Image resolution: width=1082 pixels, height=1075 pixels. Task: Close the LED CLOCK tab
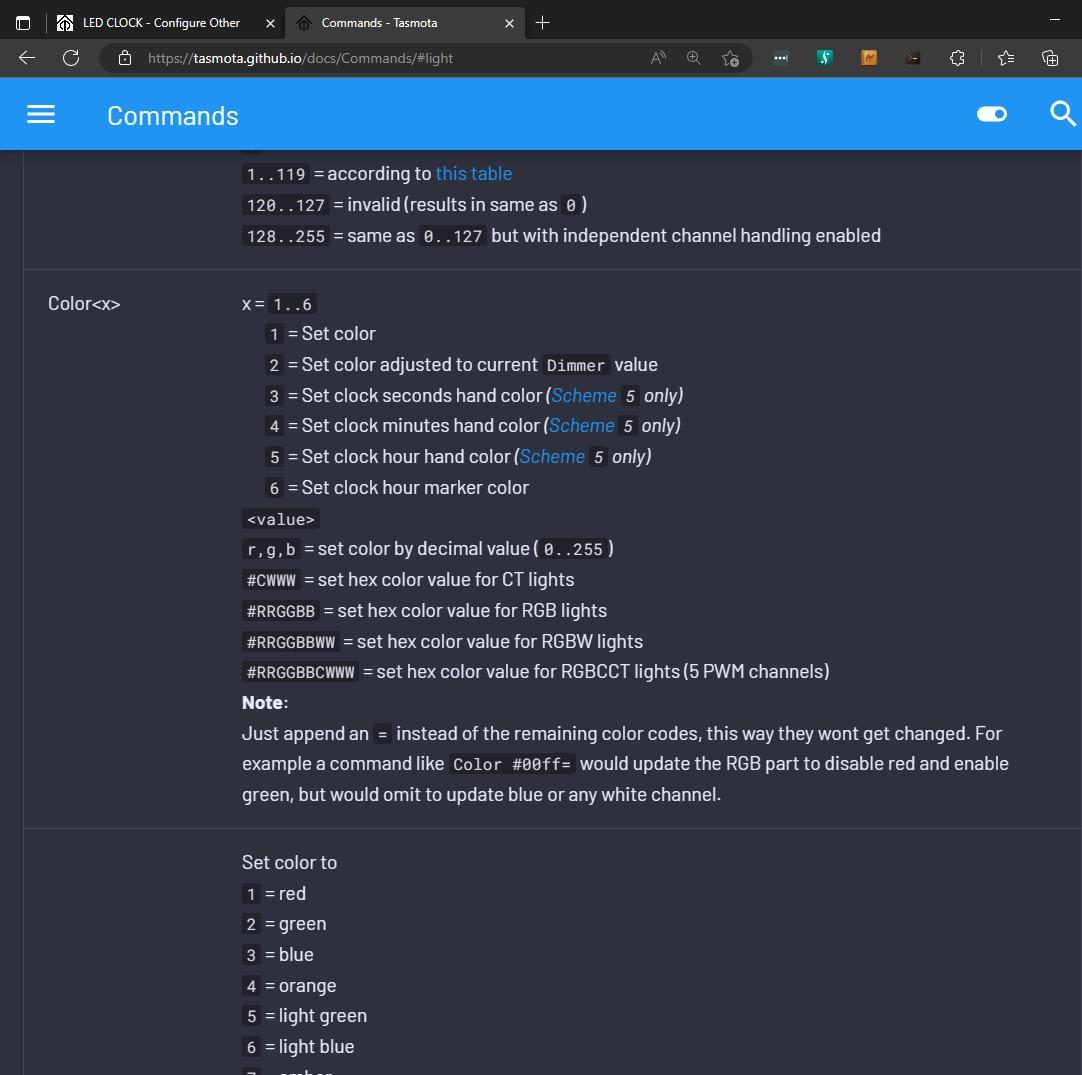click(271, 22)
